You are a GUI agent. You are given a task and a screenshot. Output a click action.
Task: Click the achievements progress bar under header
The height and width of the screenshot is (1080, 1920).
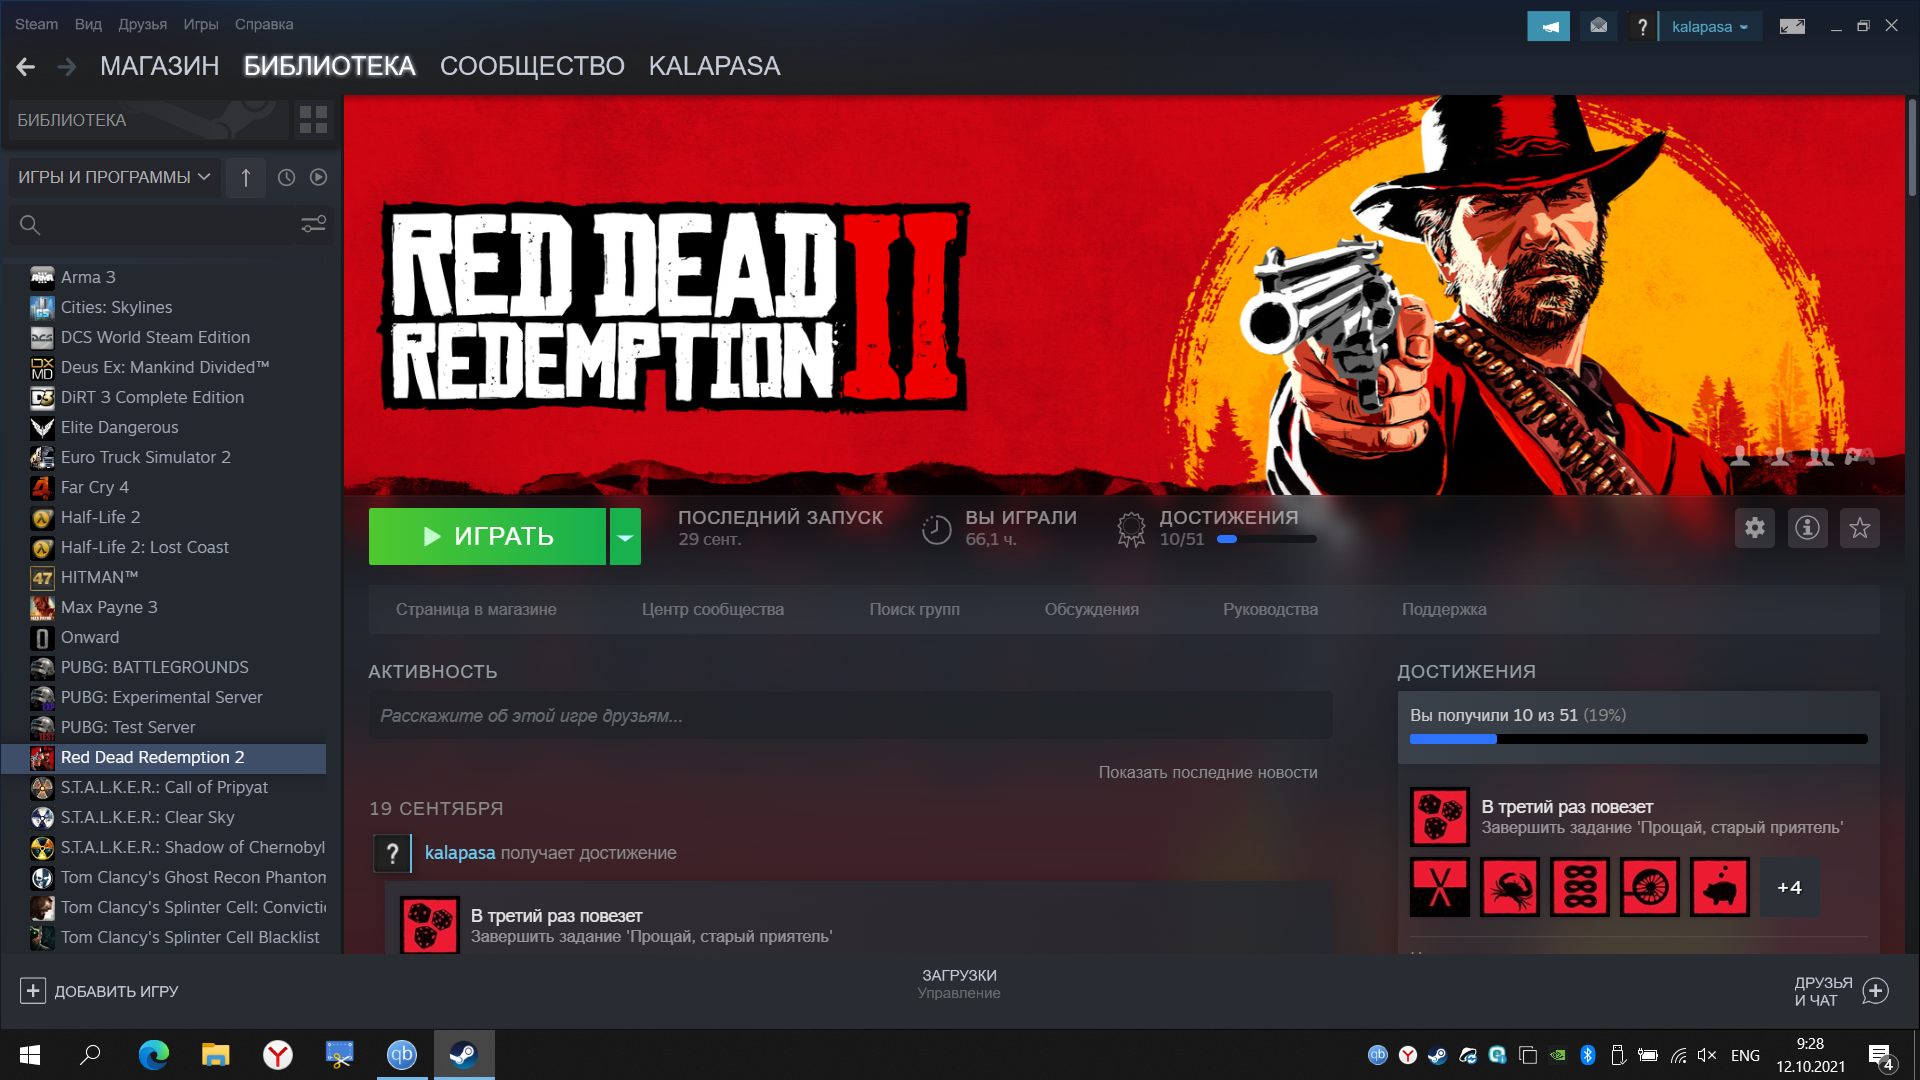(x=1267, y=539)
